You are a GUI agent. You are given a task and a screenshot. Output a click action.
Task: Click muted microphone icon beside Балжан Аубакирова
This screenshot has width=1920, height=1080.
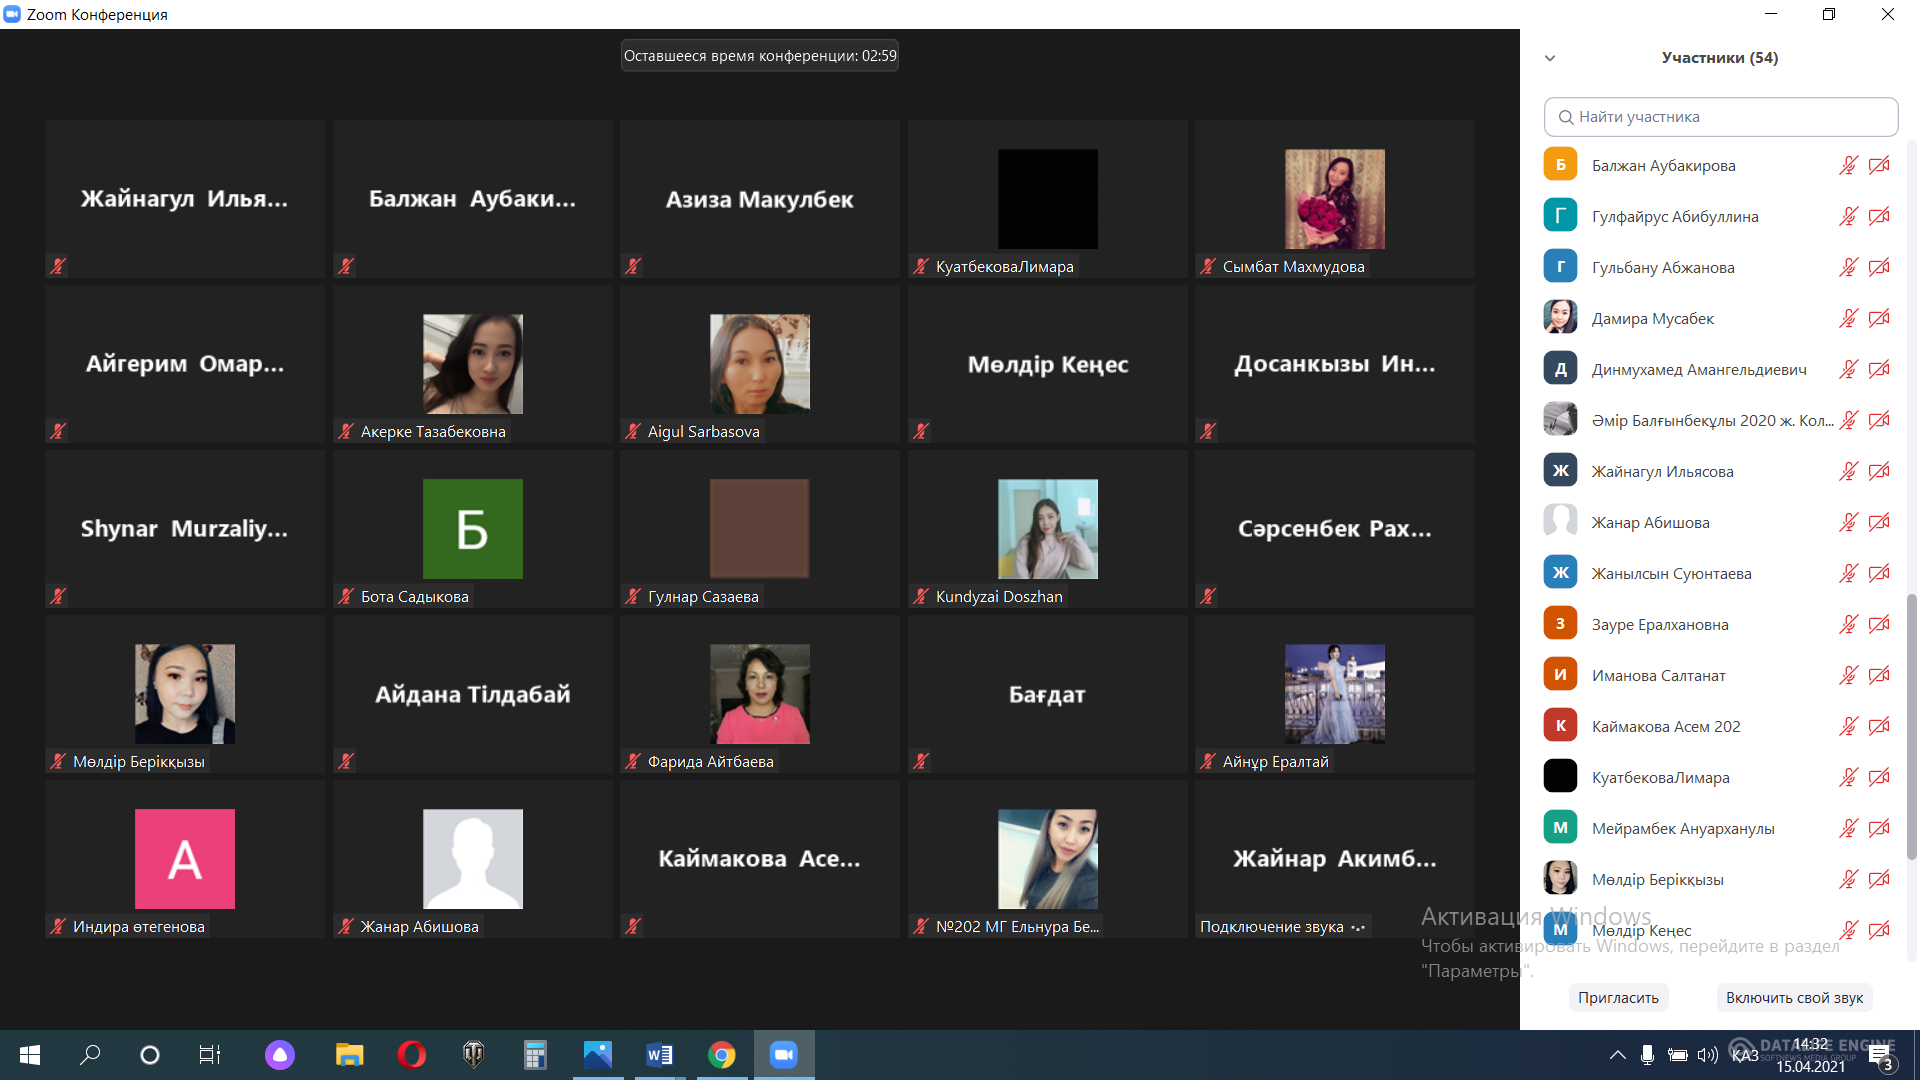pyautogui.click(x=1848, y=165)
